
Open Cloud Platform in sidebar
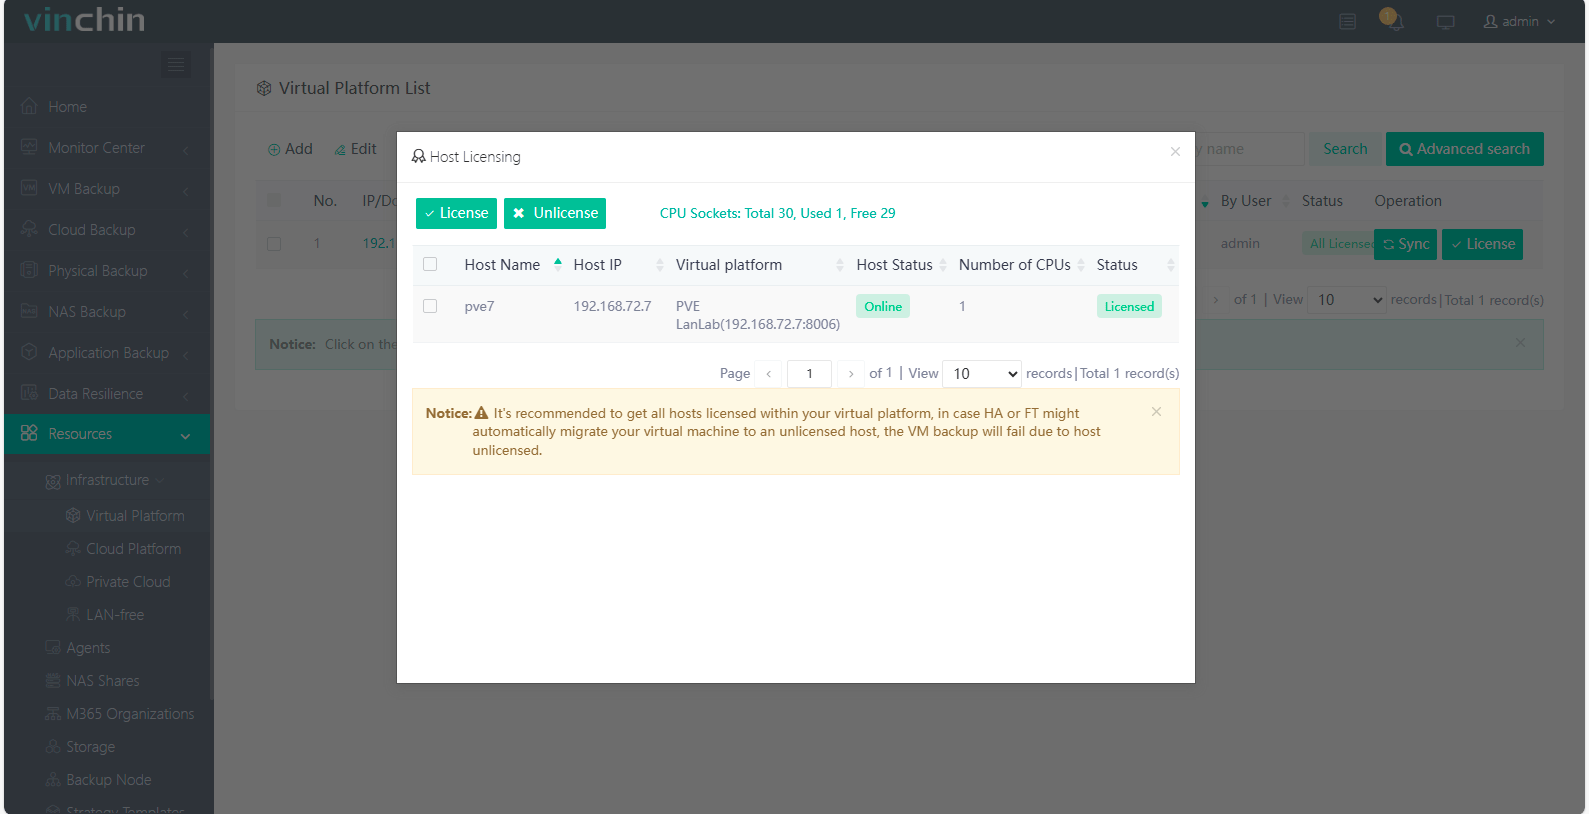133,549
